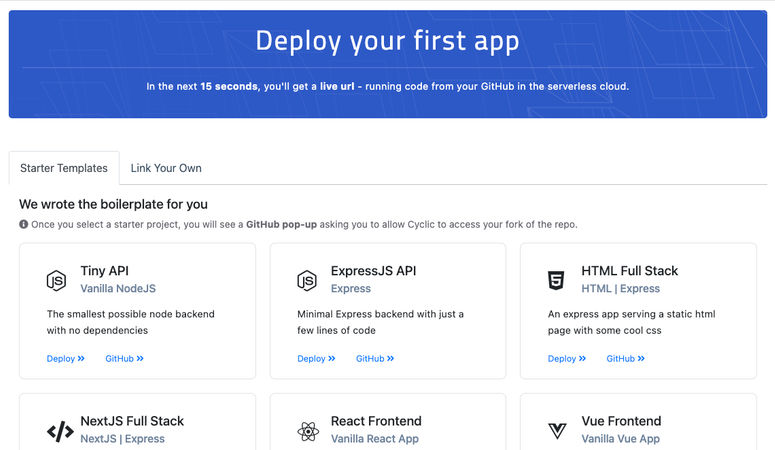Select the React Frontend card title
This screenshot has width=775, height=450.
[376, 421]
